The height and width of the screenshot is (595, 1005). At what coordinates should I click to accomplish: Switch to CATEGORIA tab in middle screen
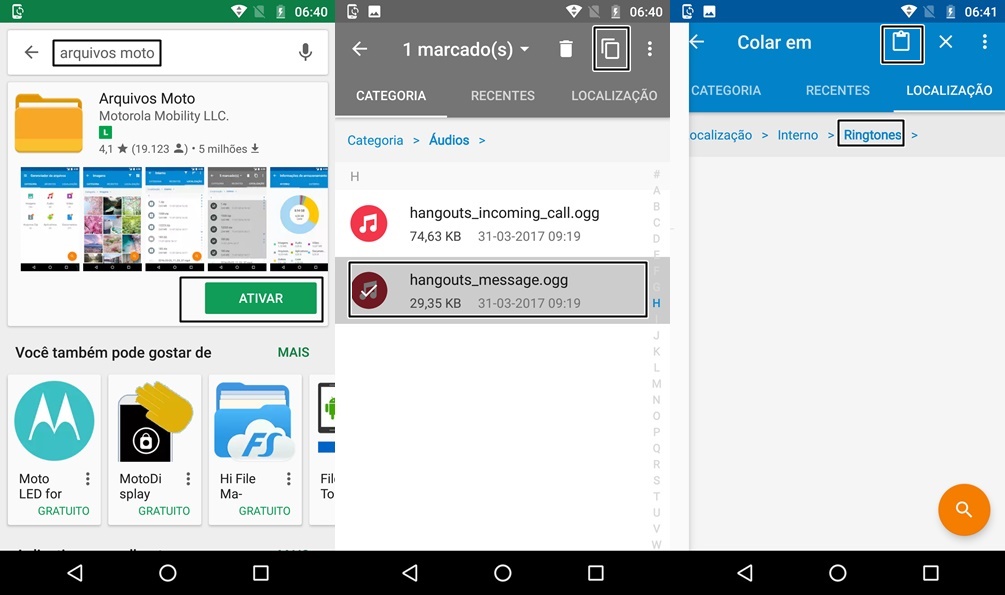391,96
